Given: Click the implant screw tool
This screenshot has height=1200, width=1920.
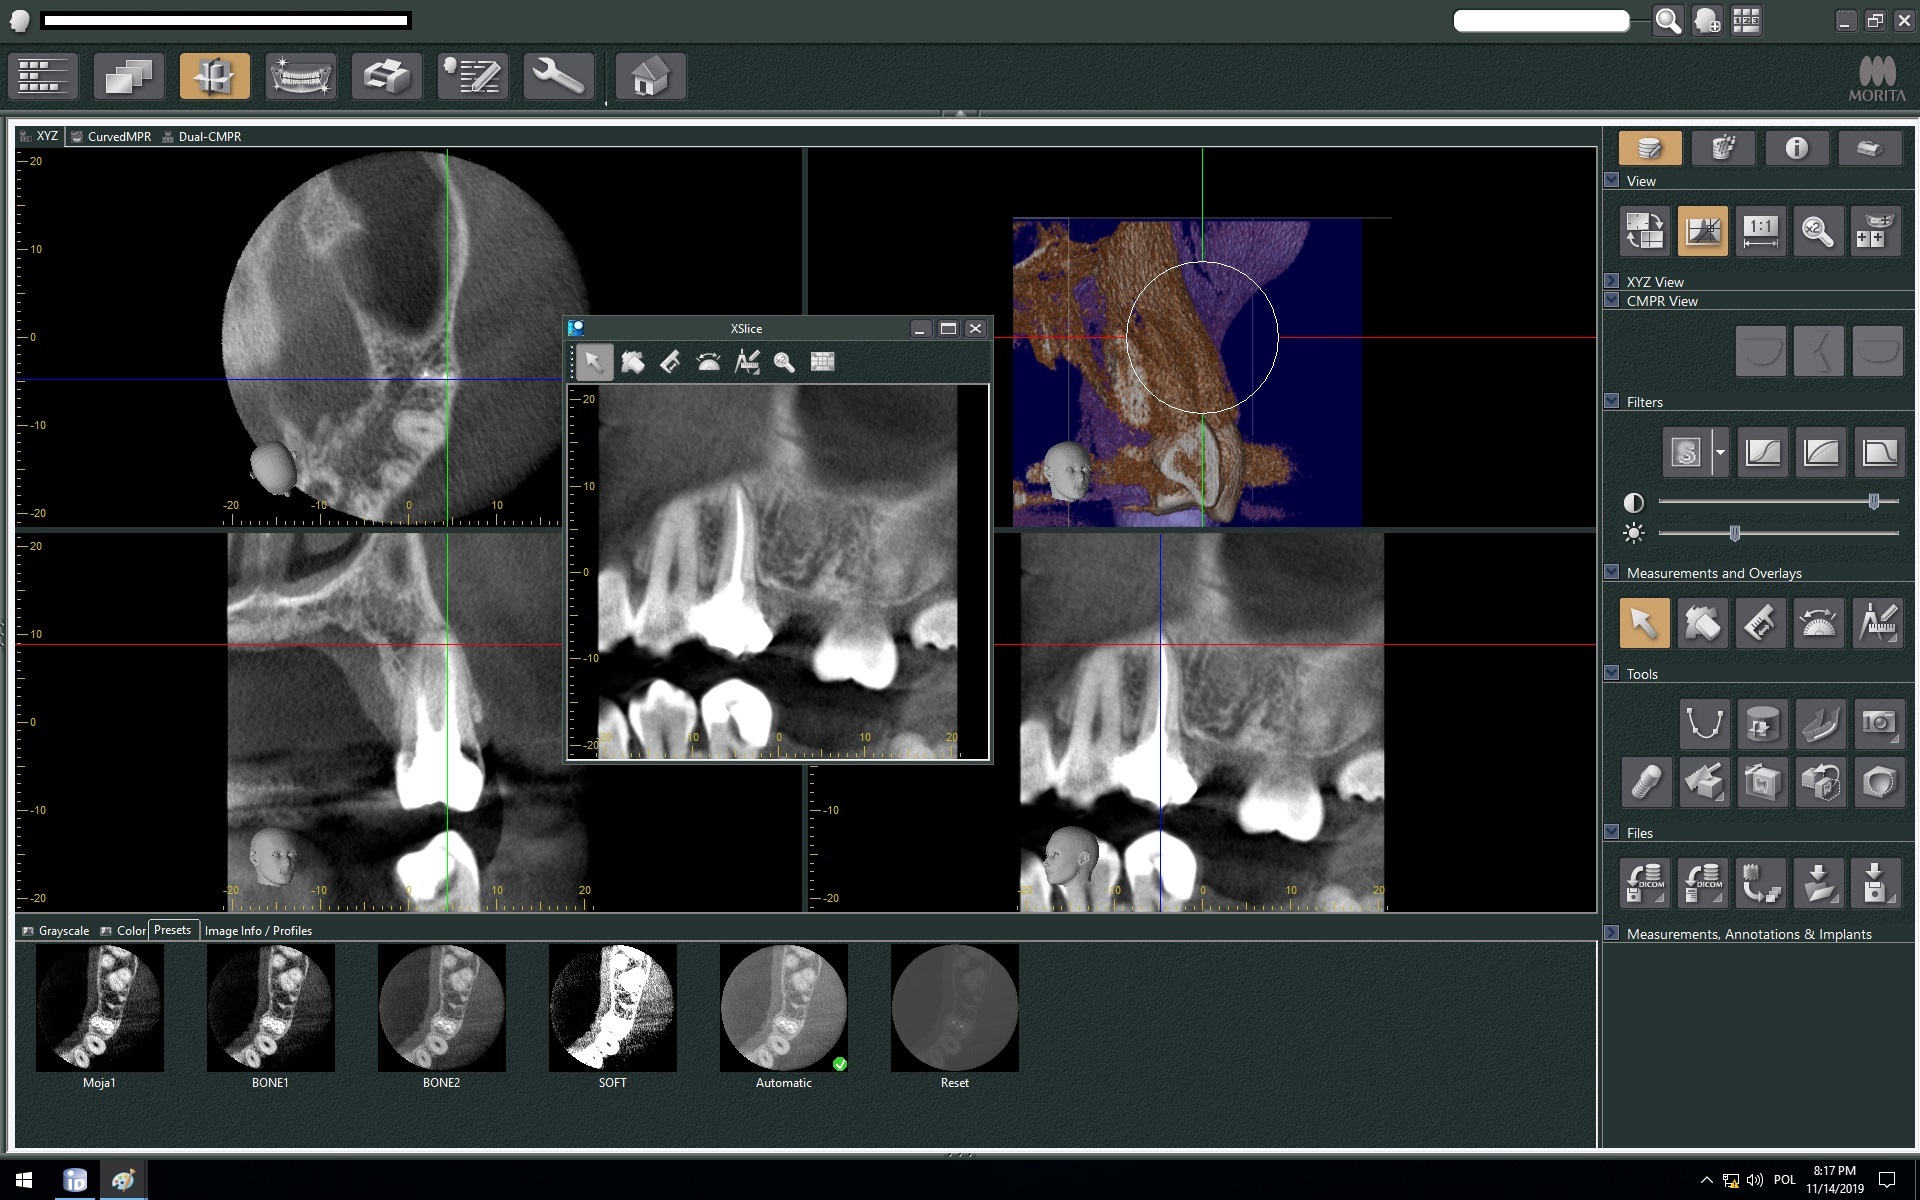Looking at the screenshot, I should pyautogui.click(x=1646, y=782).
